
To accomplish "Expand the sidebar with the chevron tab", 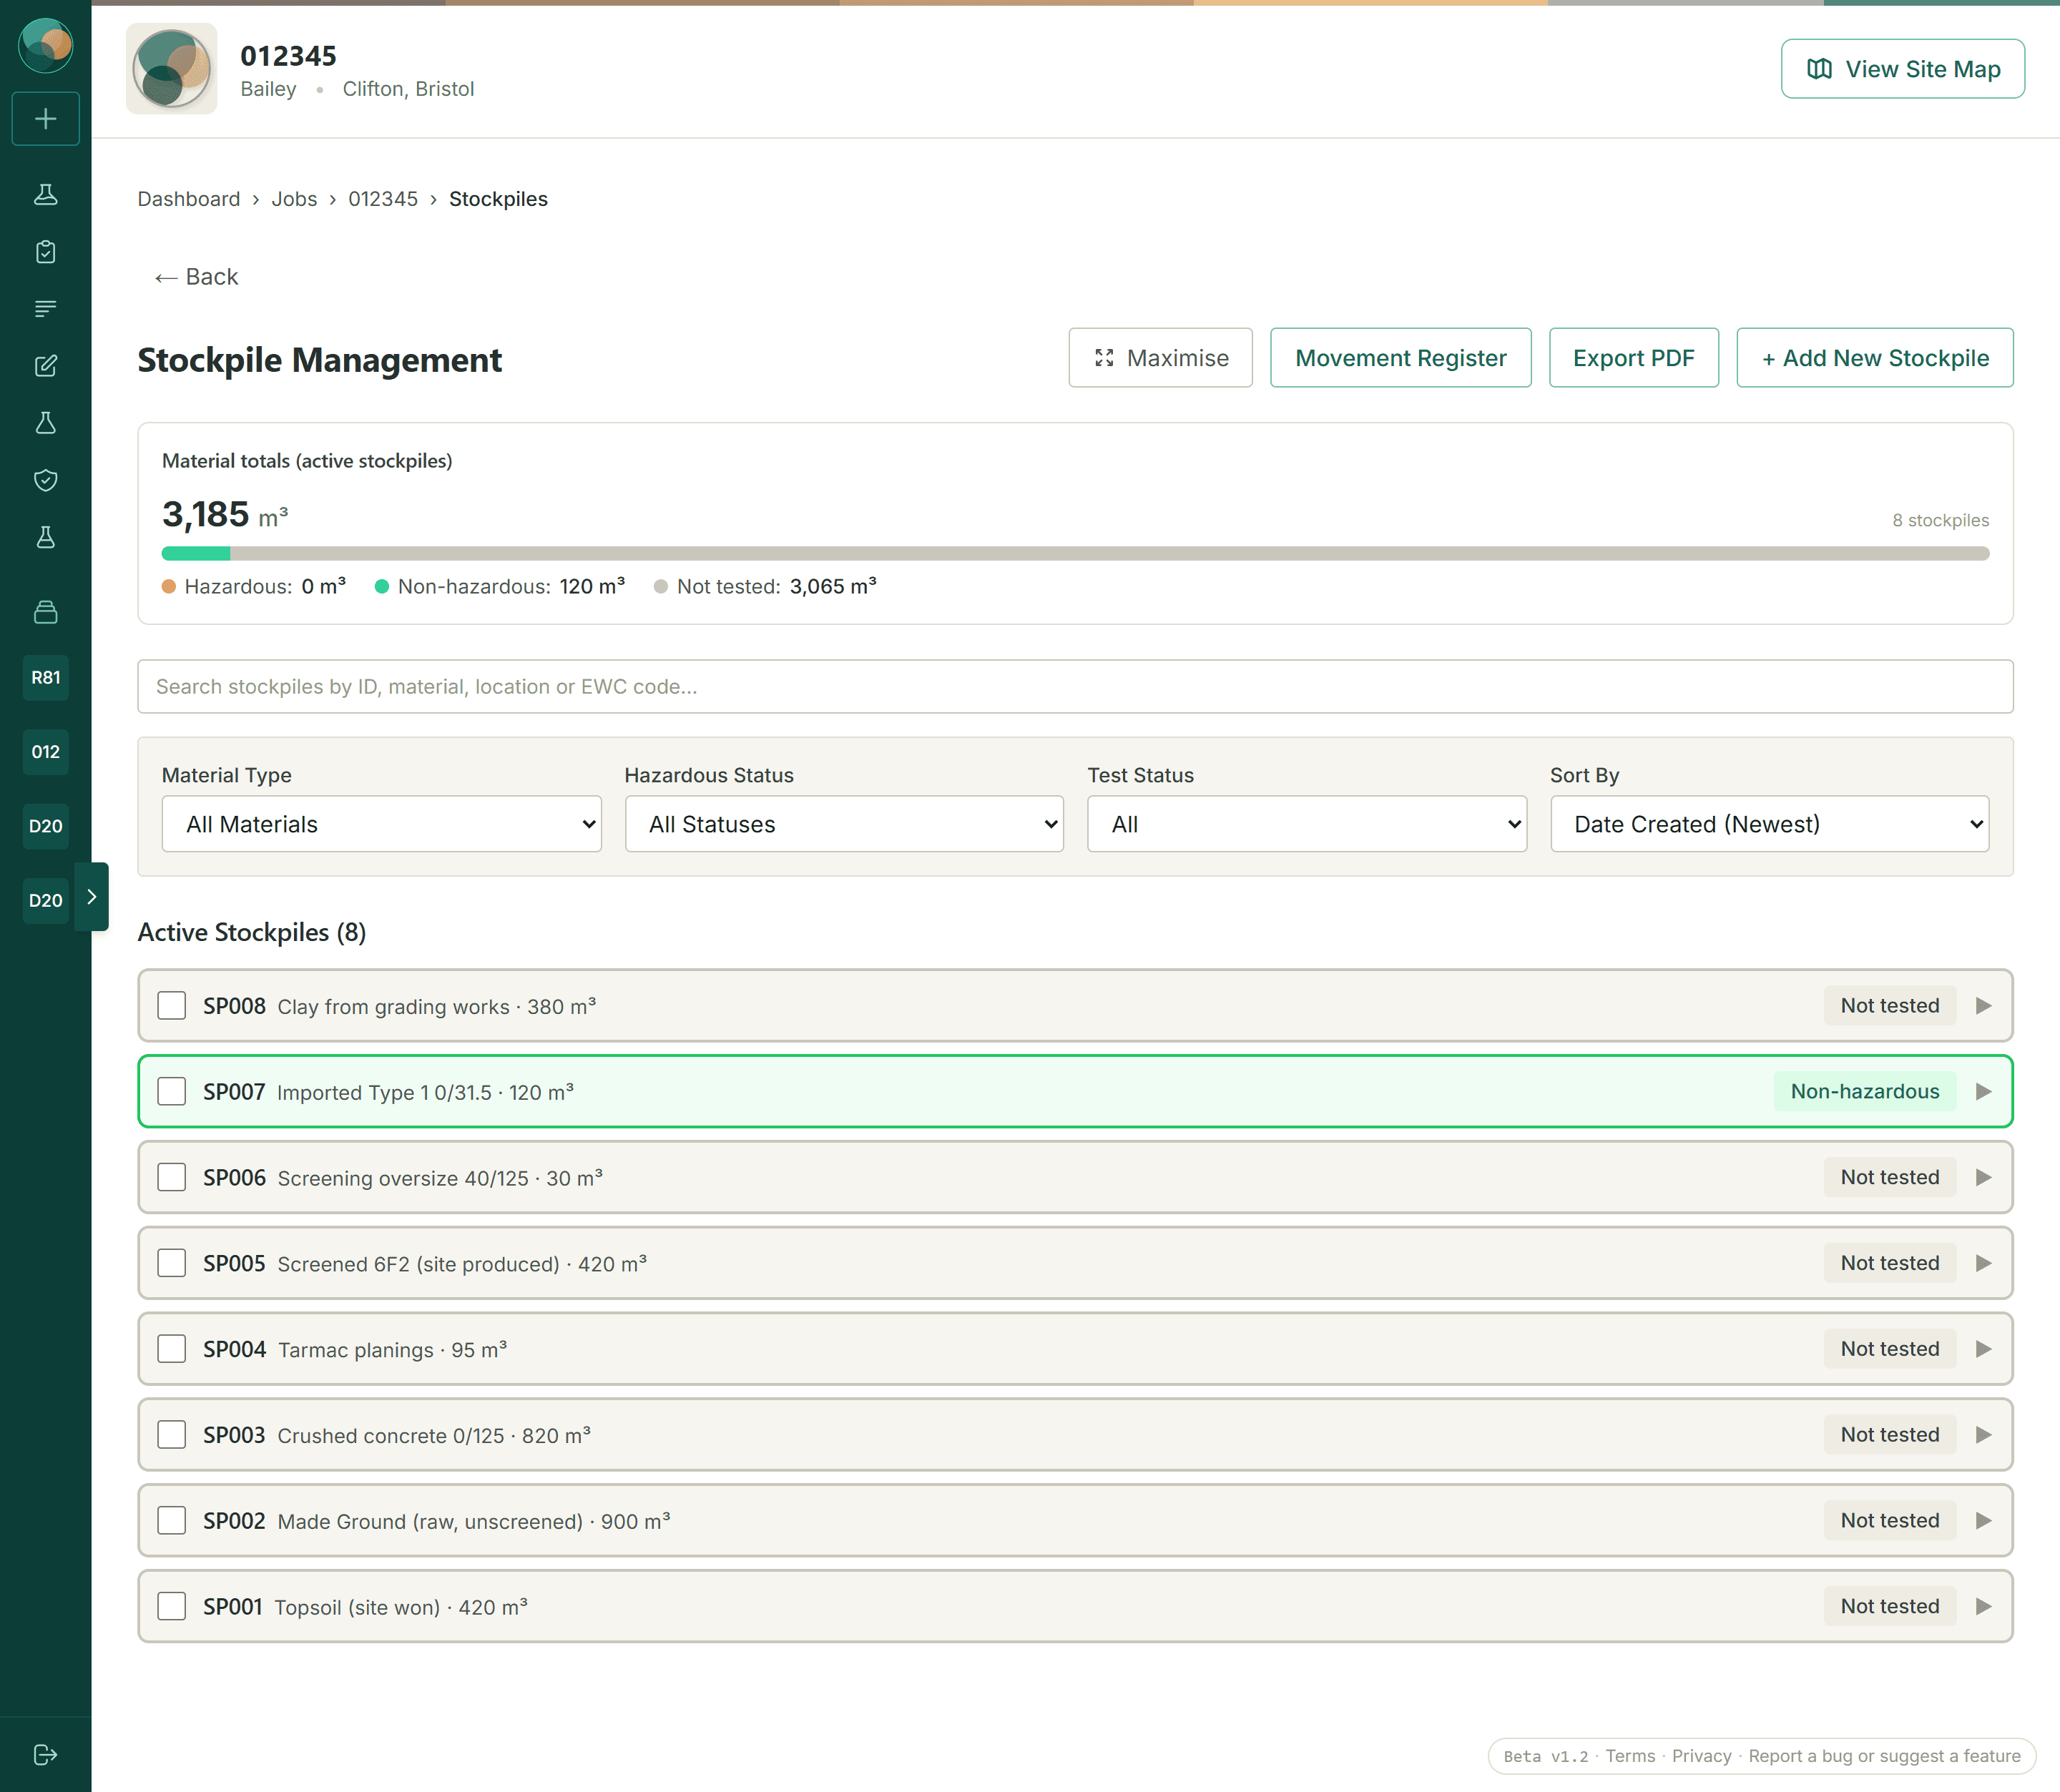I will [x=92, y=897].
